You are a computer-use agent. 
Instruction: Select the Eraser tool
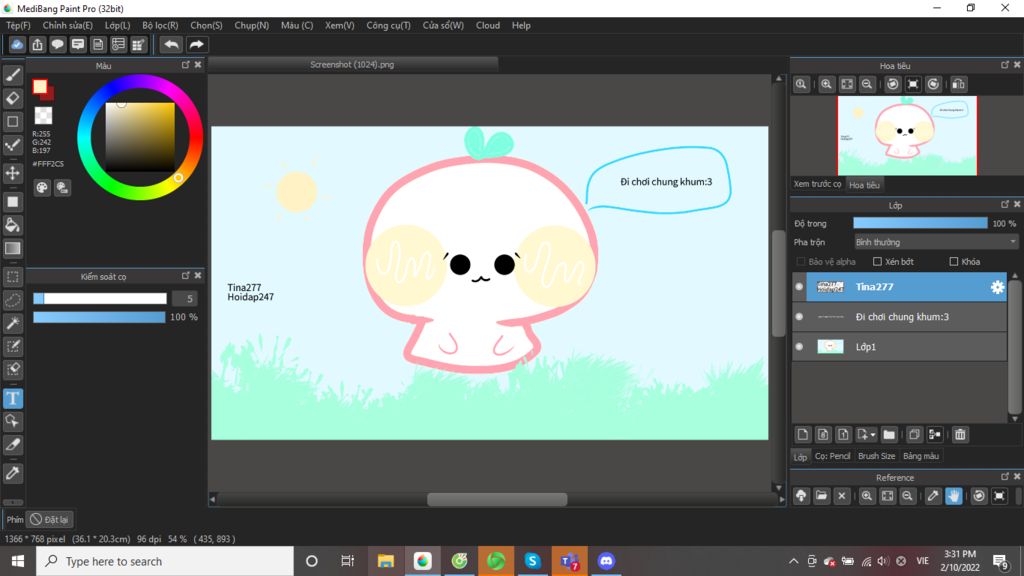click(x=12, y=99)
